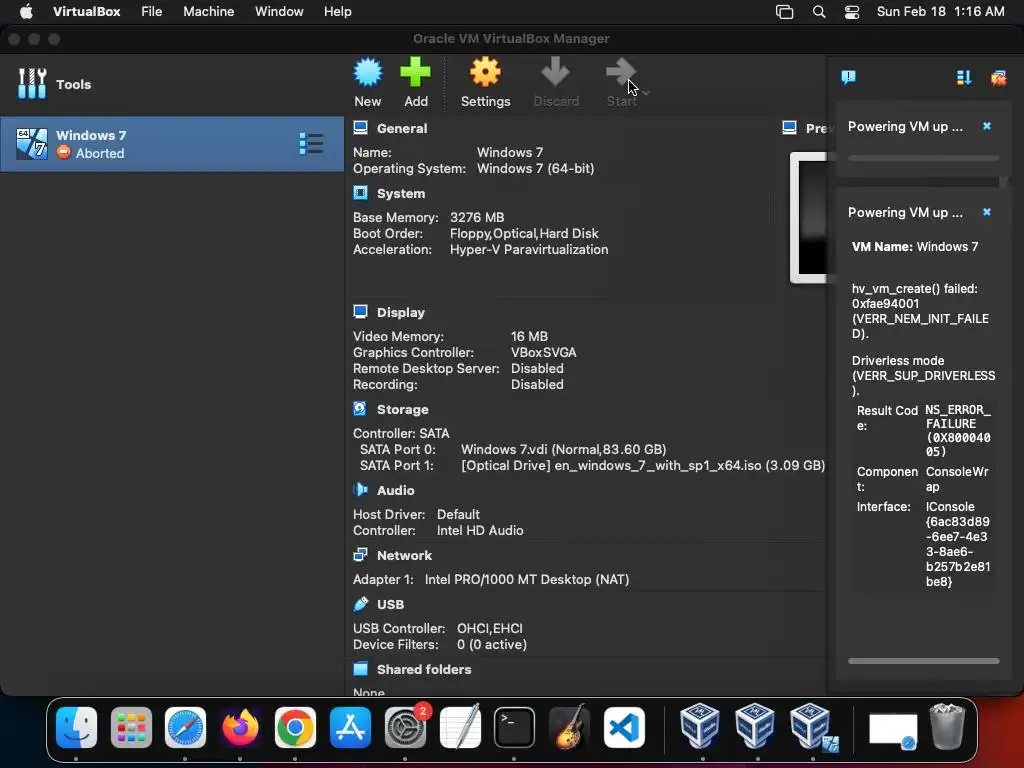Screen dimensions: 1024x768
Task: Open the Start button dropdown arrow
Action: [x=646, y=93]
